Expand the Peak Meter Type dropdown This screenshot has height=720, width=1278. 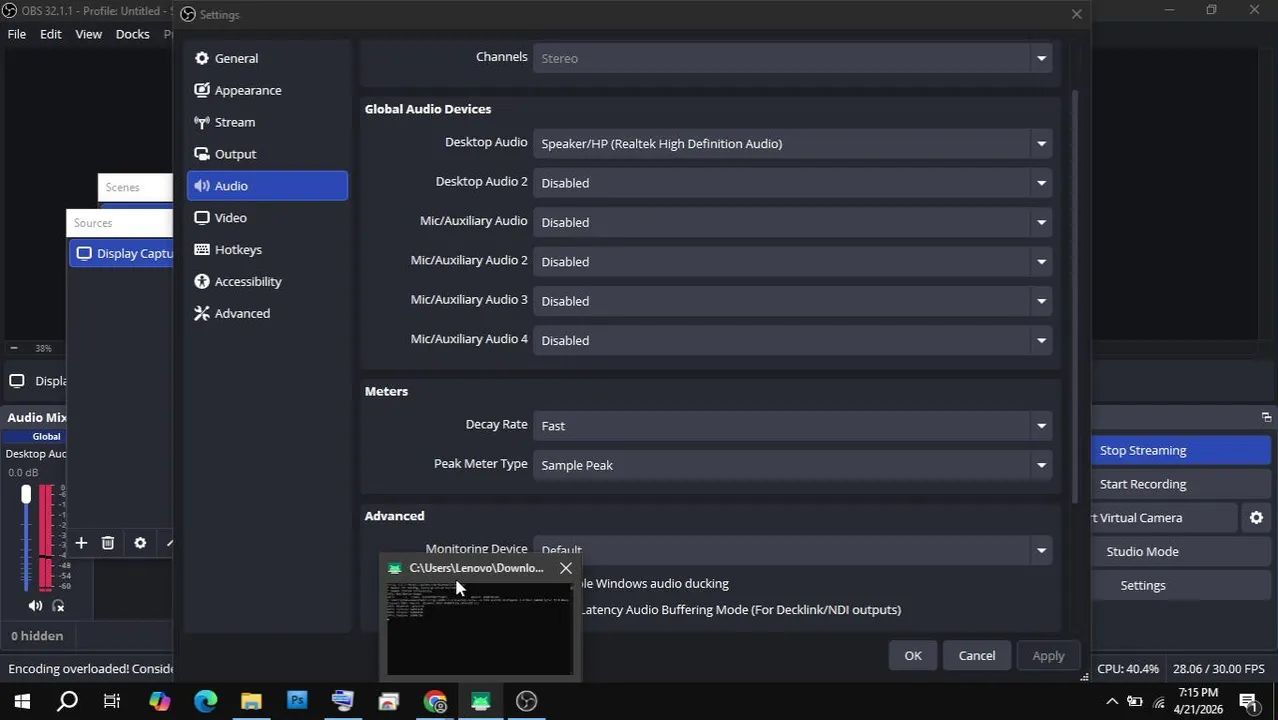pos(792,465)
